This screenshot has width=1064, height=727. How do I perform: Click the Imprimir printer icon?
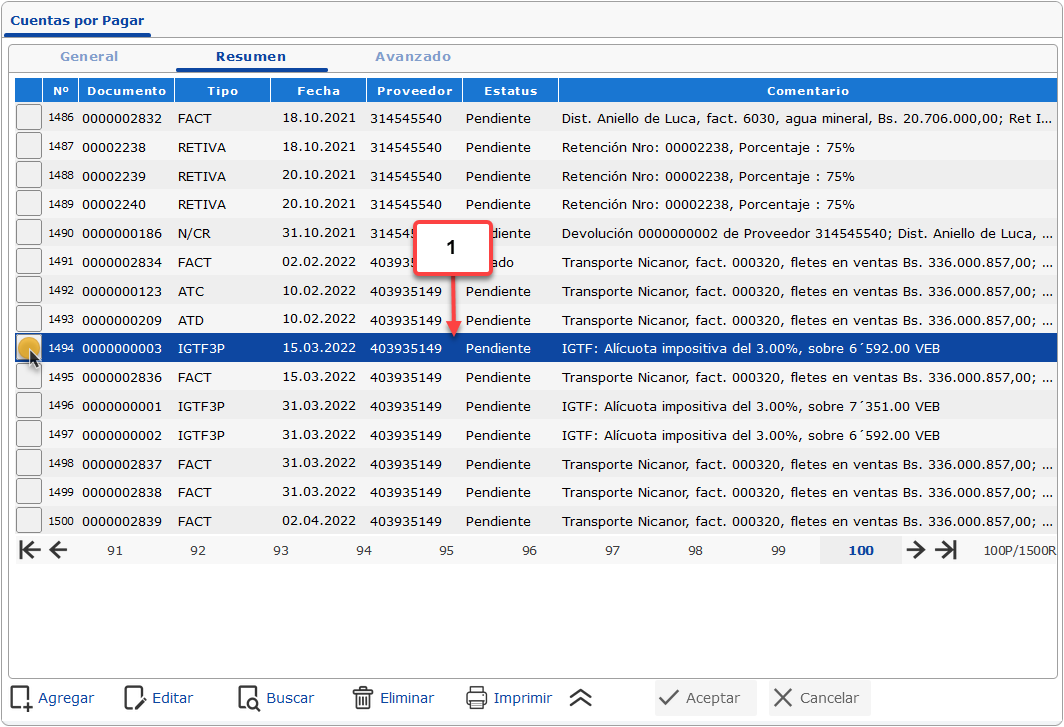click(x=477, y=698)
